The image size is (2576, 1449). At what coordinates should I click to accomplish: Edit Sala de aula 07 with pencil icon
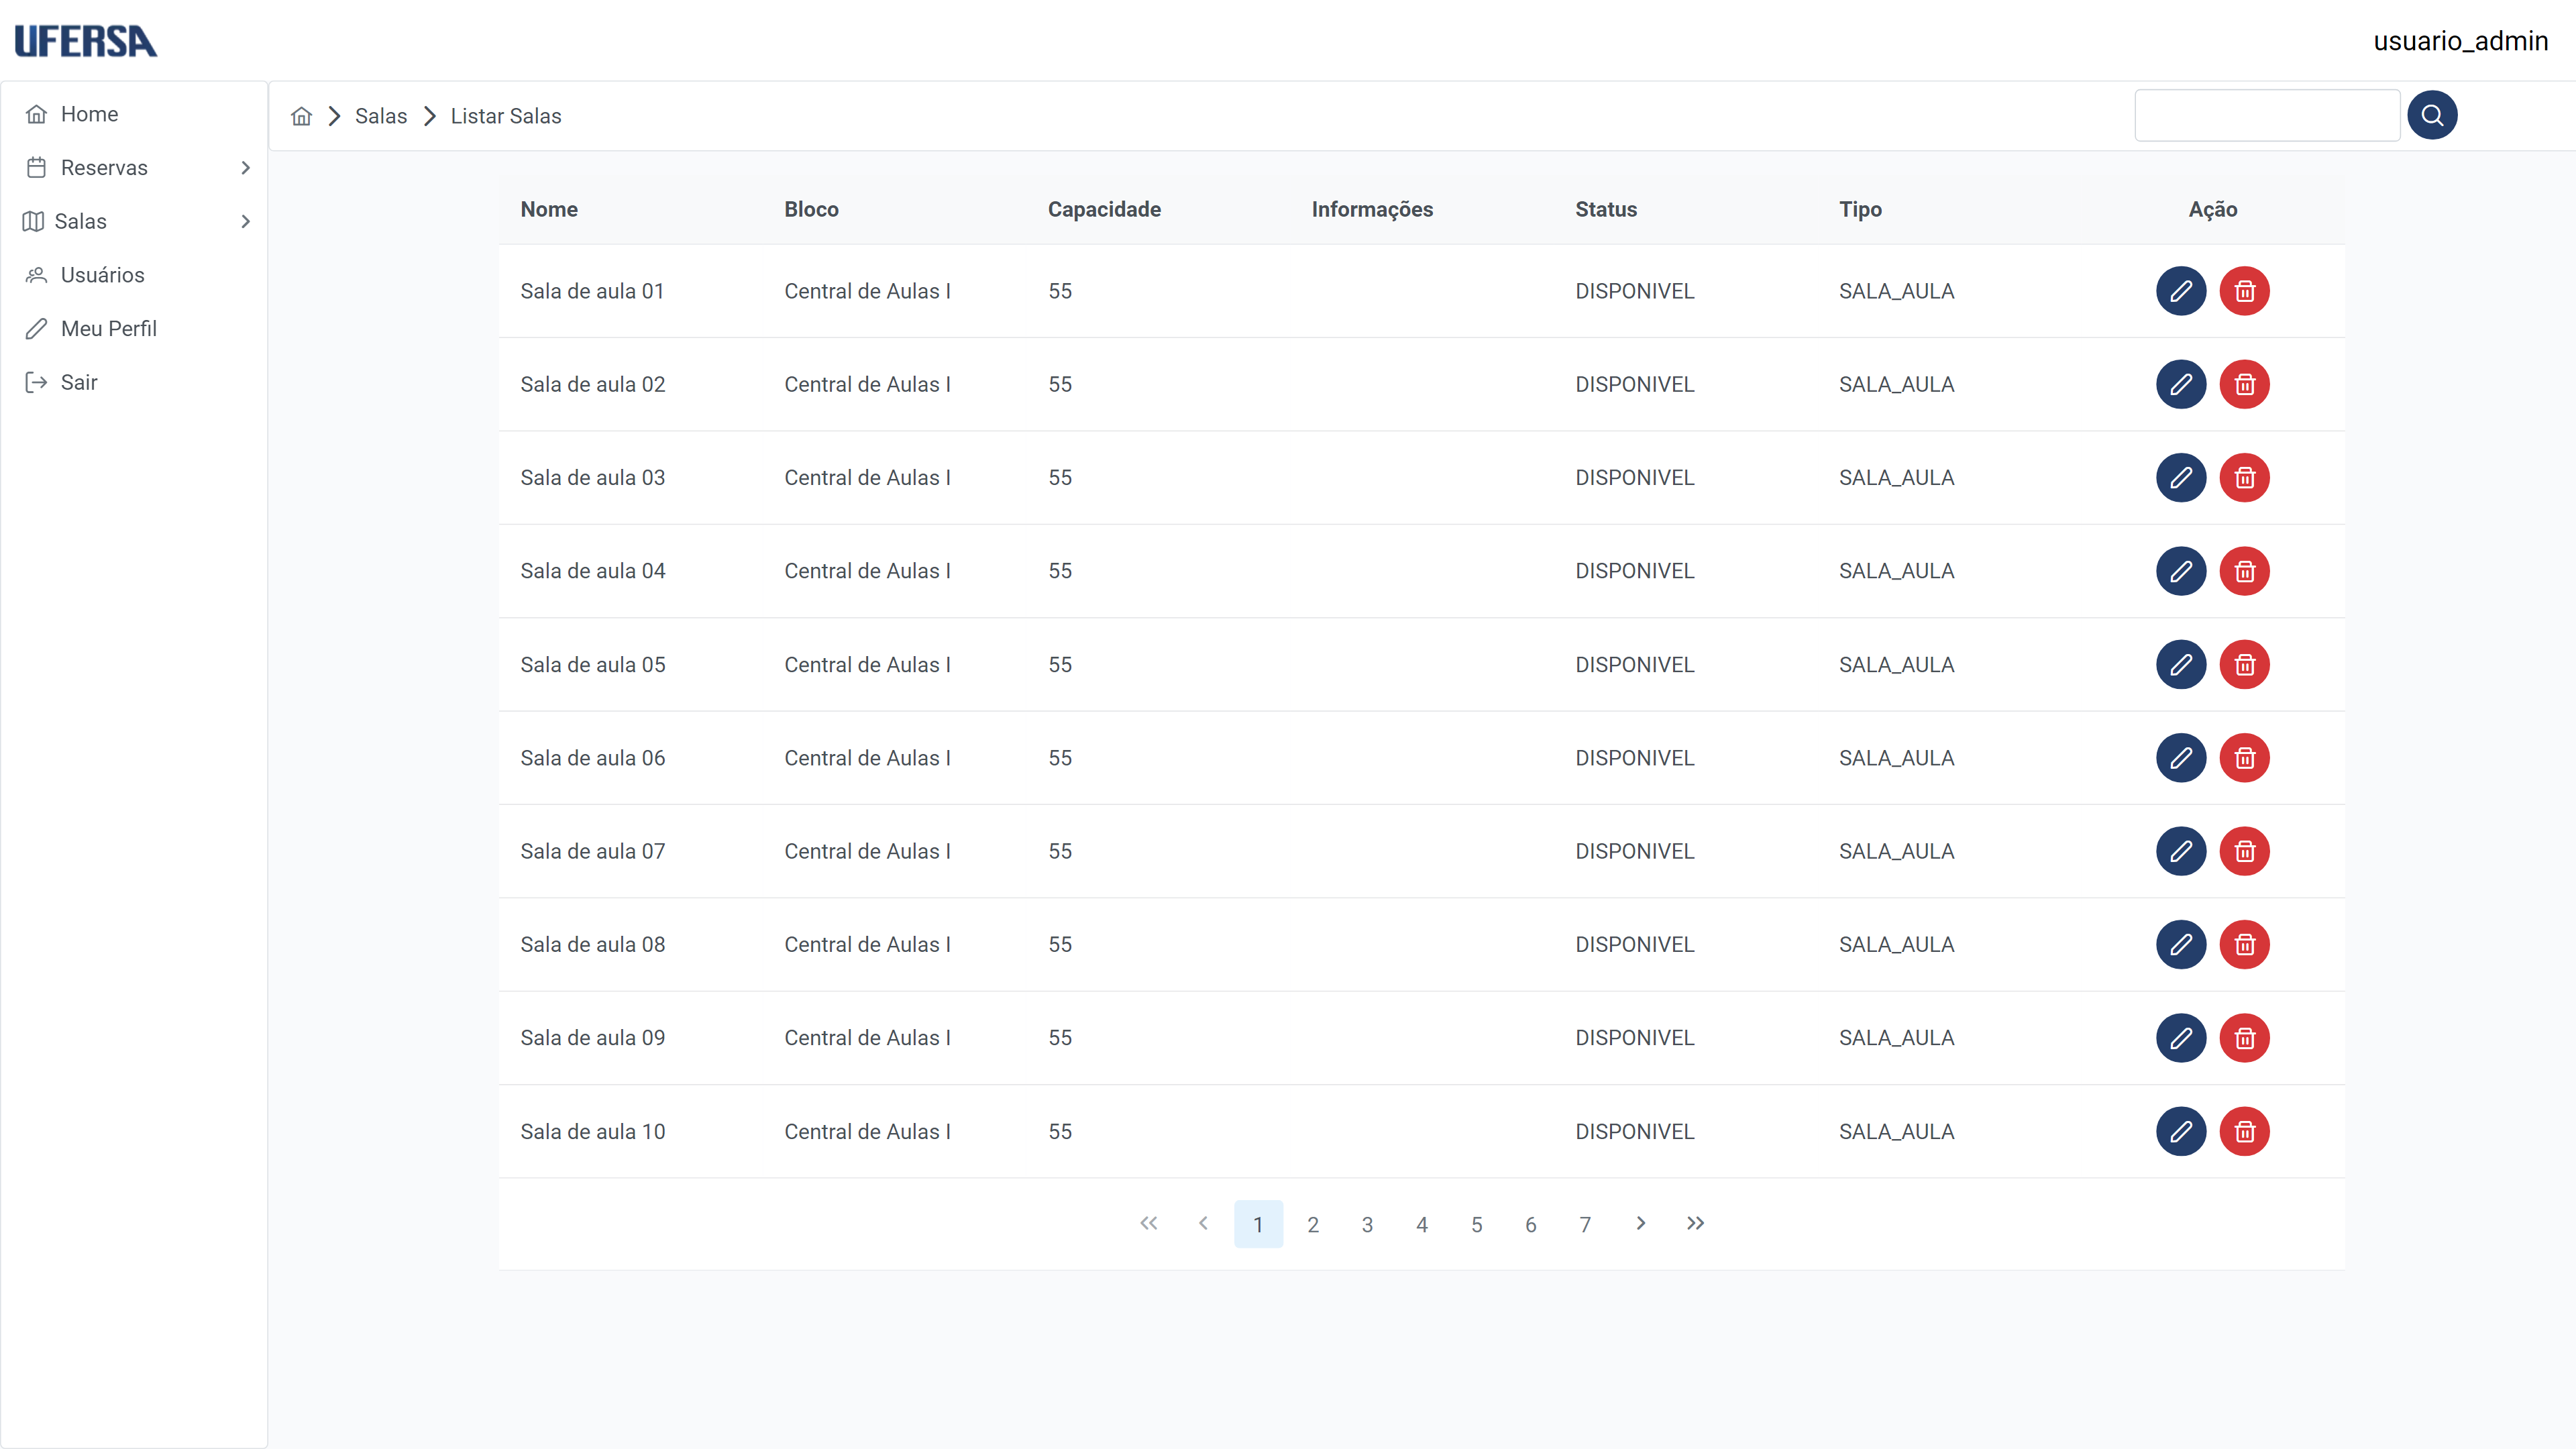[2181, 851]
